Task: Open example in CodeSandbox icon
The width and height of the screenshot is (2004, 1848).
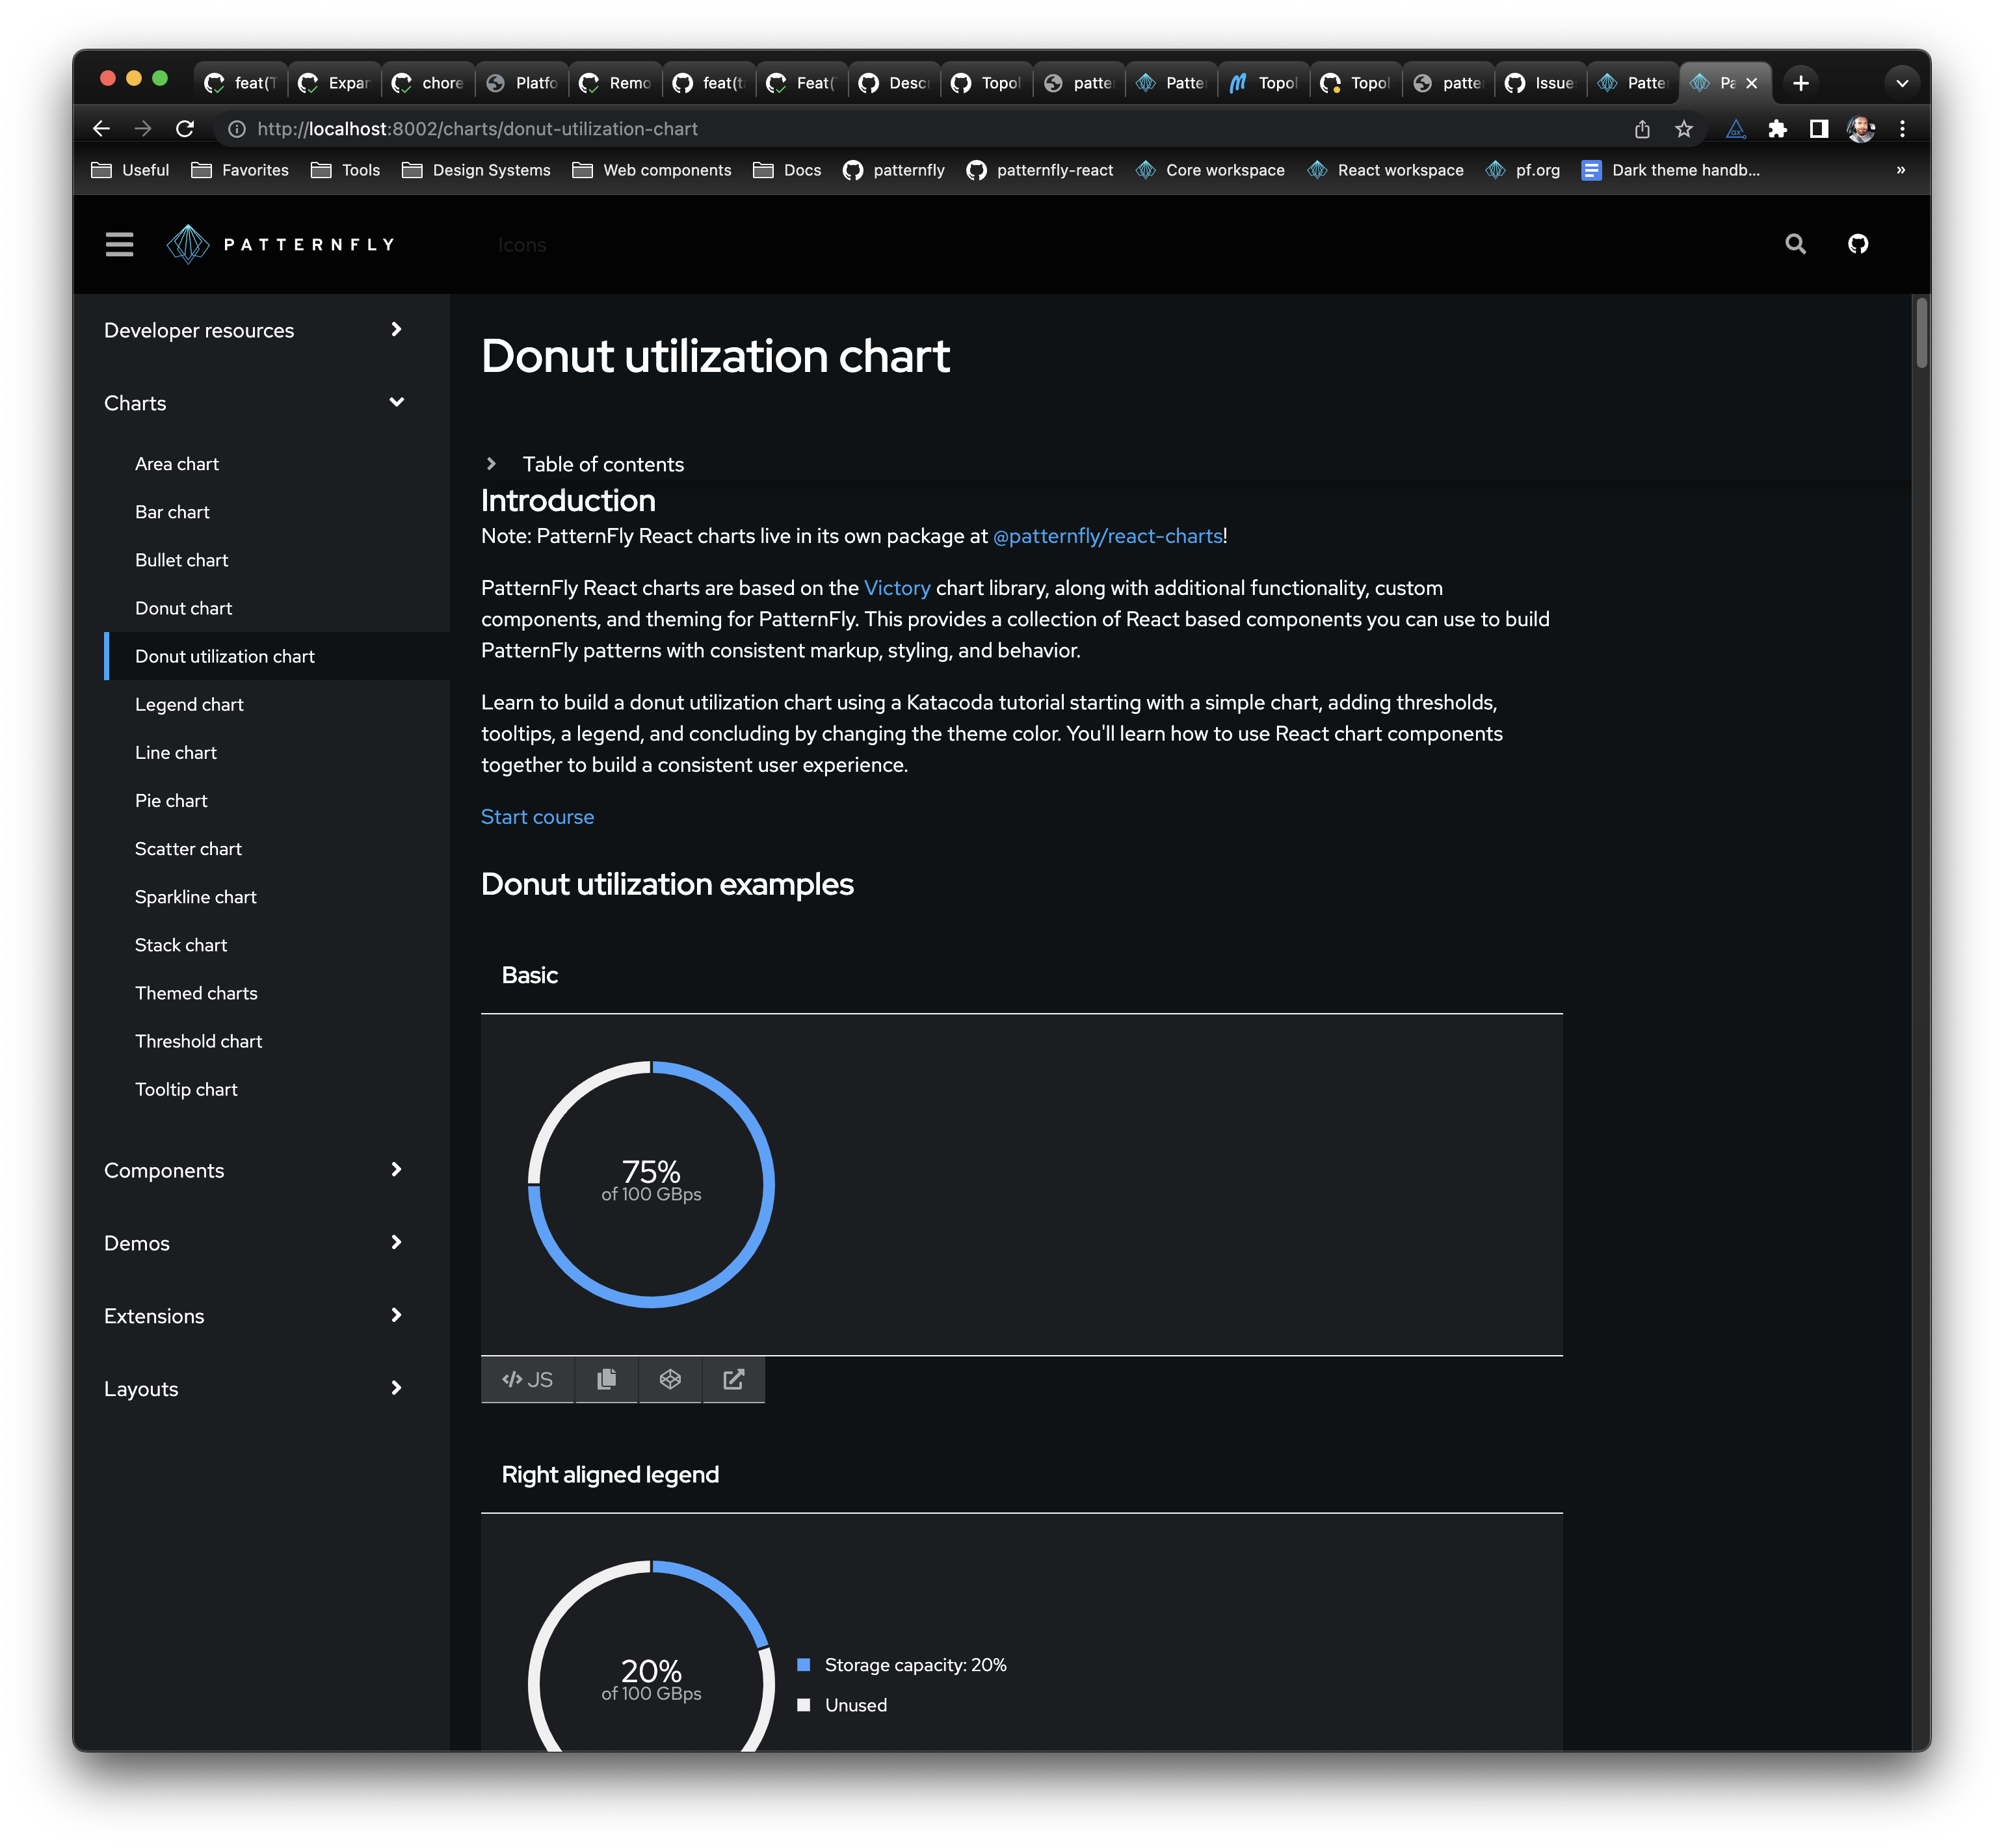Action: (x=670, y=1379)
